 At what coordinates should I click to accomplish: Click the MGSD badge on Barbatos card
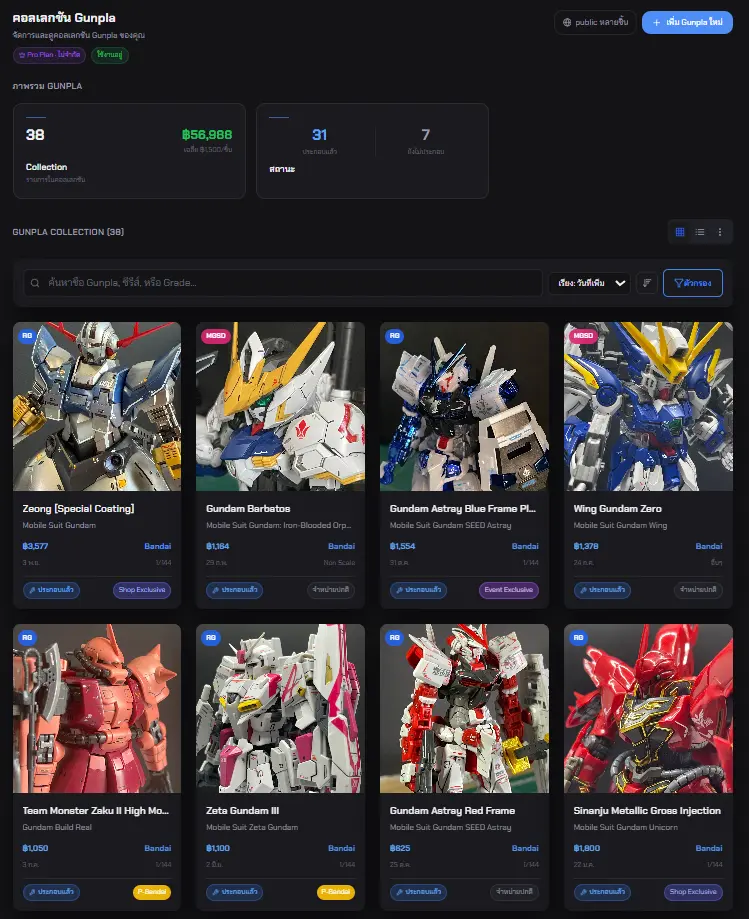click(216, 336)
